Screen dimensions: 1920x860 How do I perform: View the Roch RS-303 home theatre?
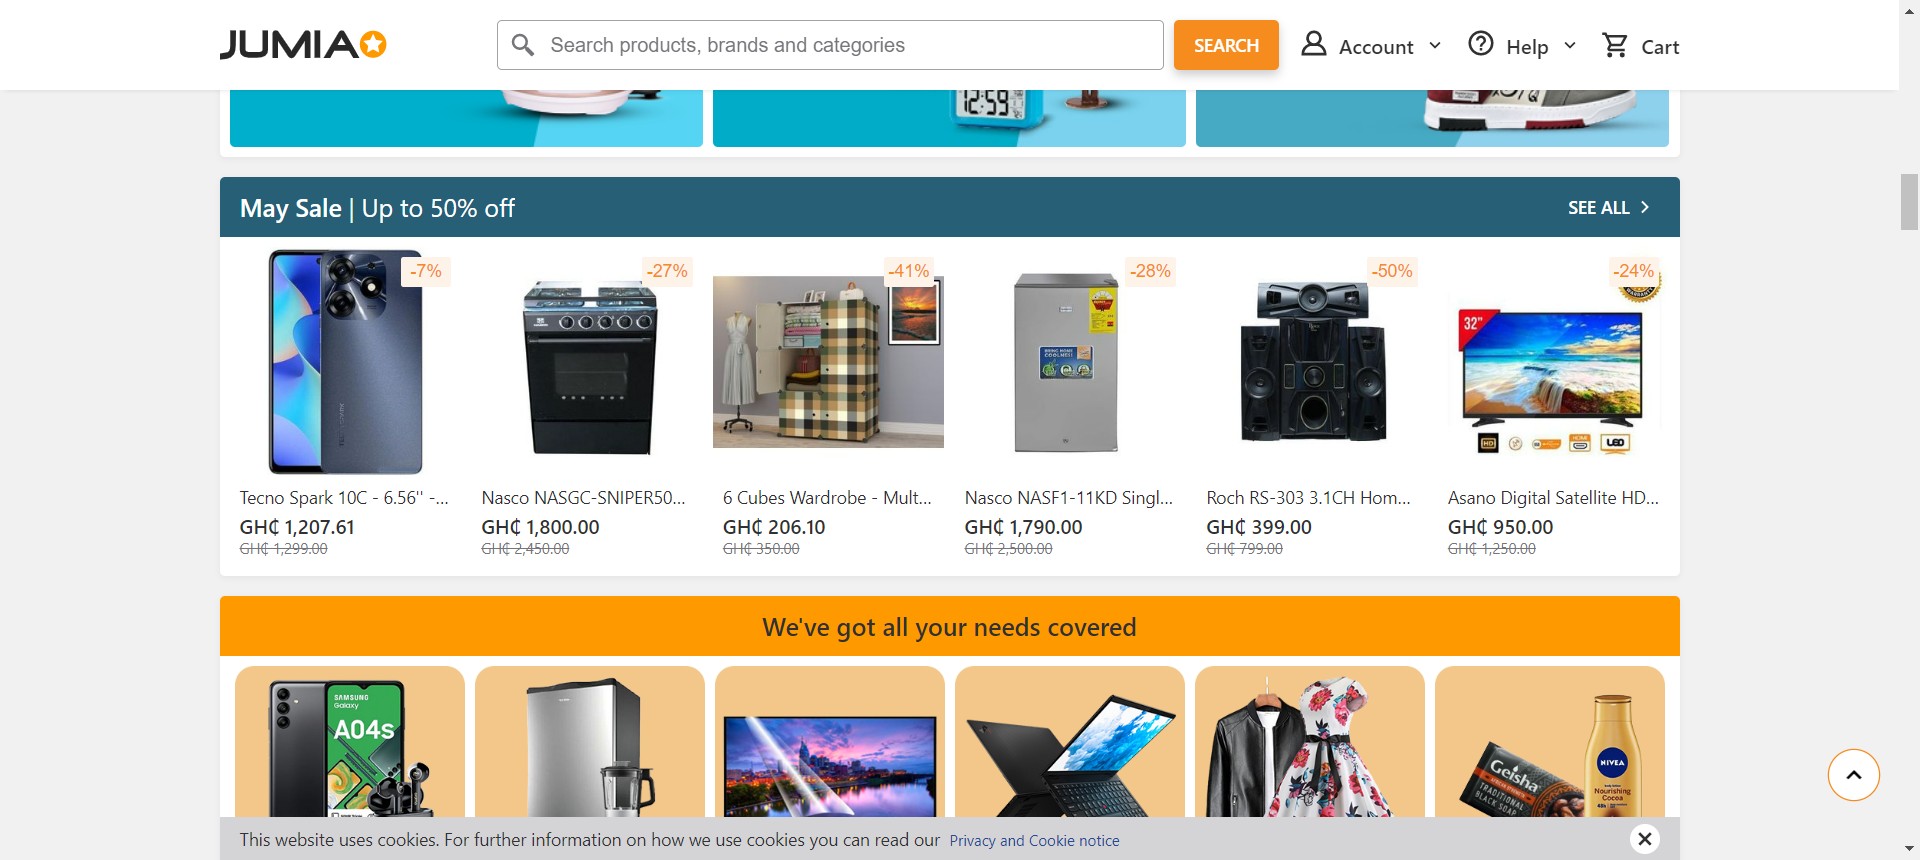[1312, 405]
